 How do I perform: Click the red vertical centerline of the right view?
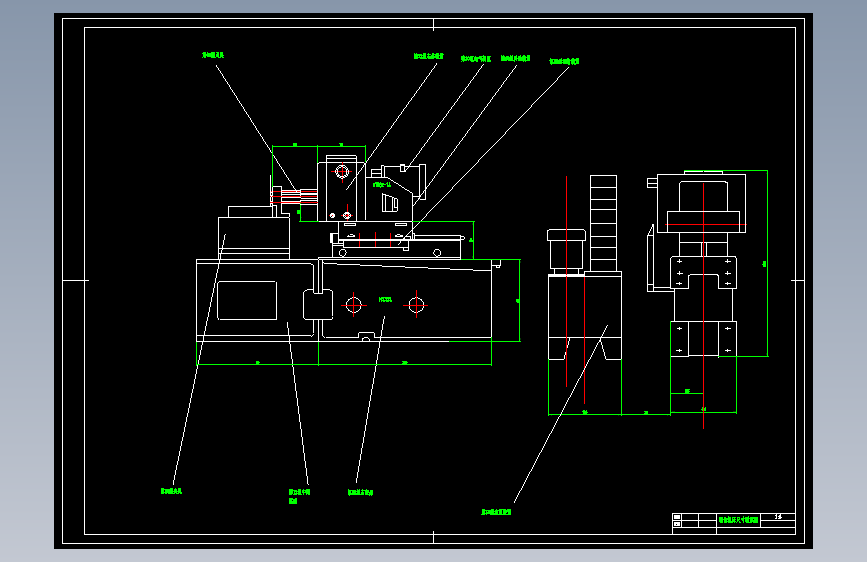(x=703, y=305)
